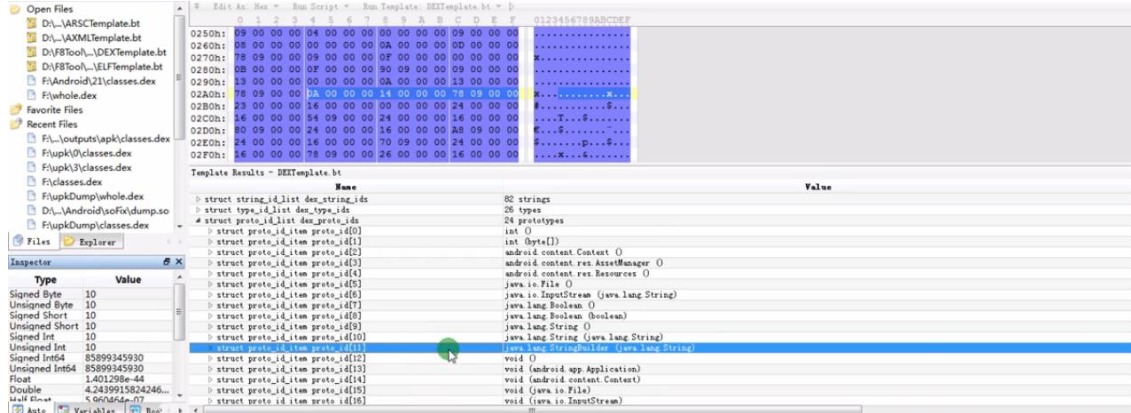Screen dimensions: 1131x413
Task: Click value 'java.io.InputStream (java.lang.String)'
Action: (590, 294)
